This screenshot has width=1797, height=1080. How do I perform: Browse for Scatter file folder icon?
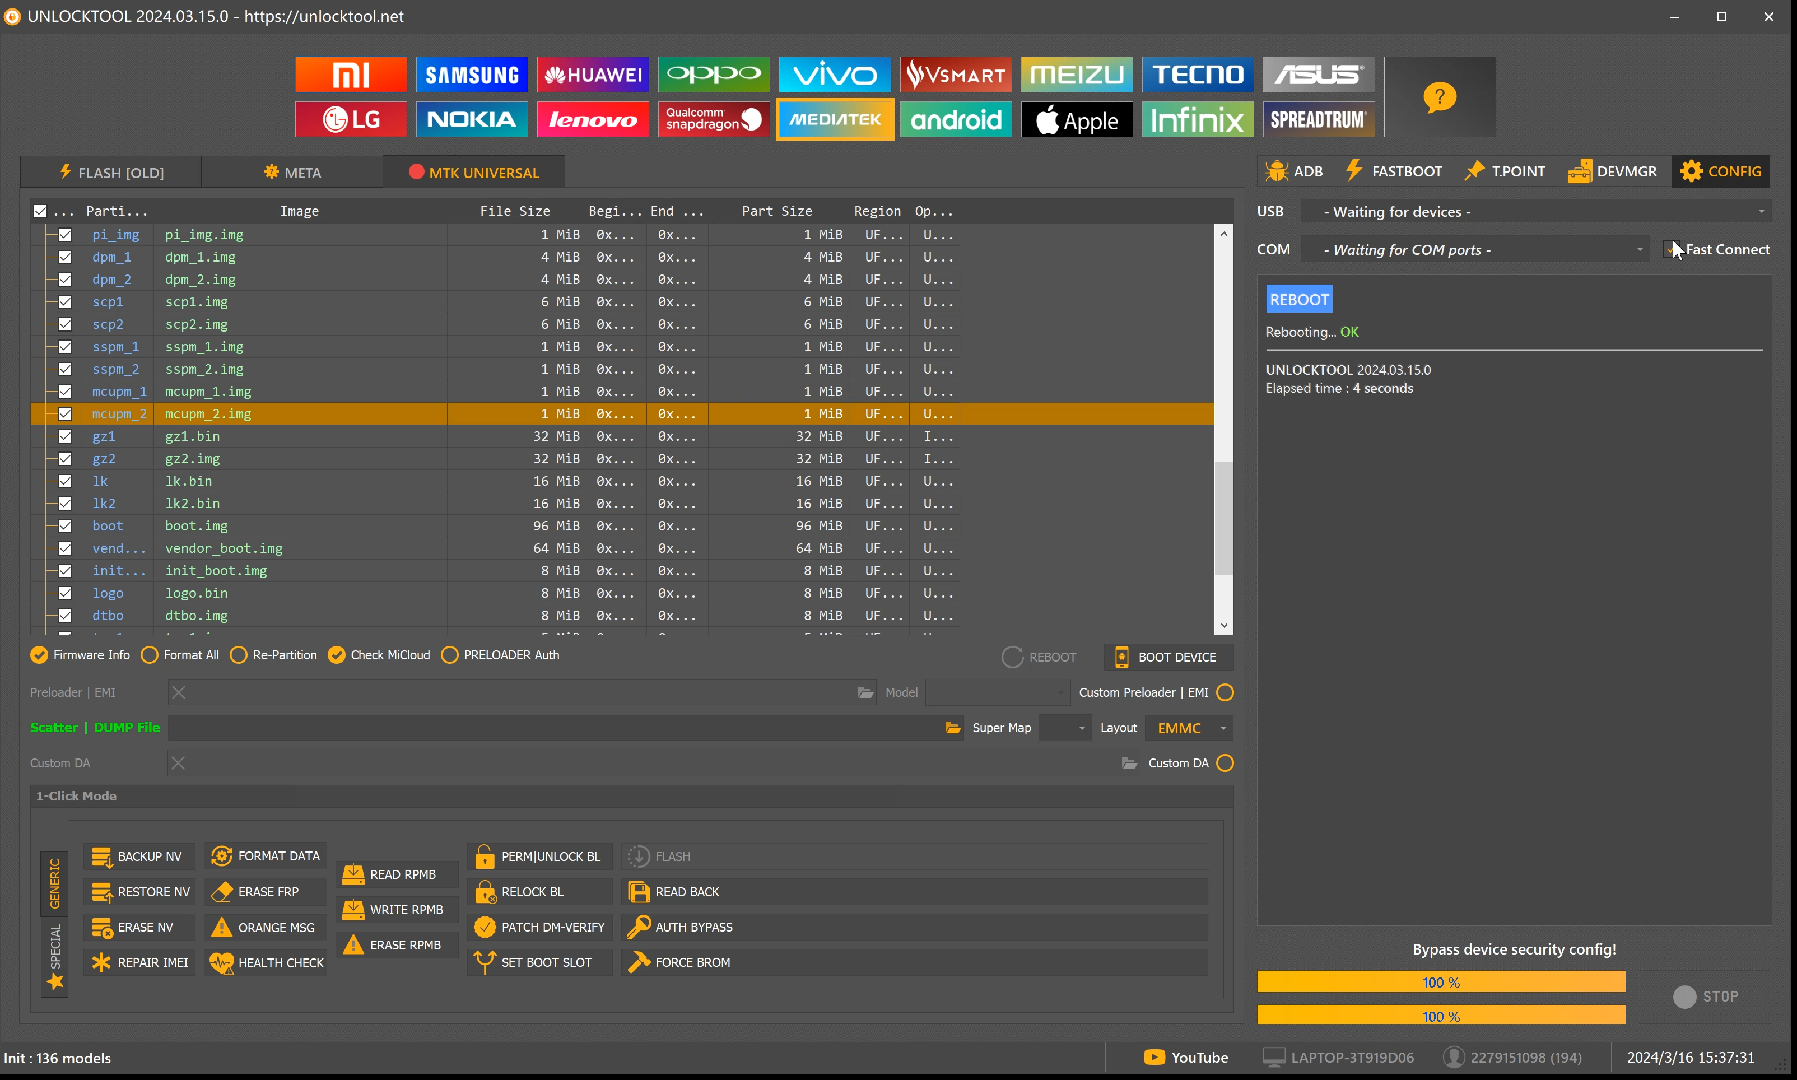tap(953, 728)
